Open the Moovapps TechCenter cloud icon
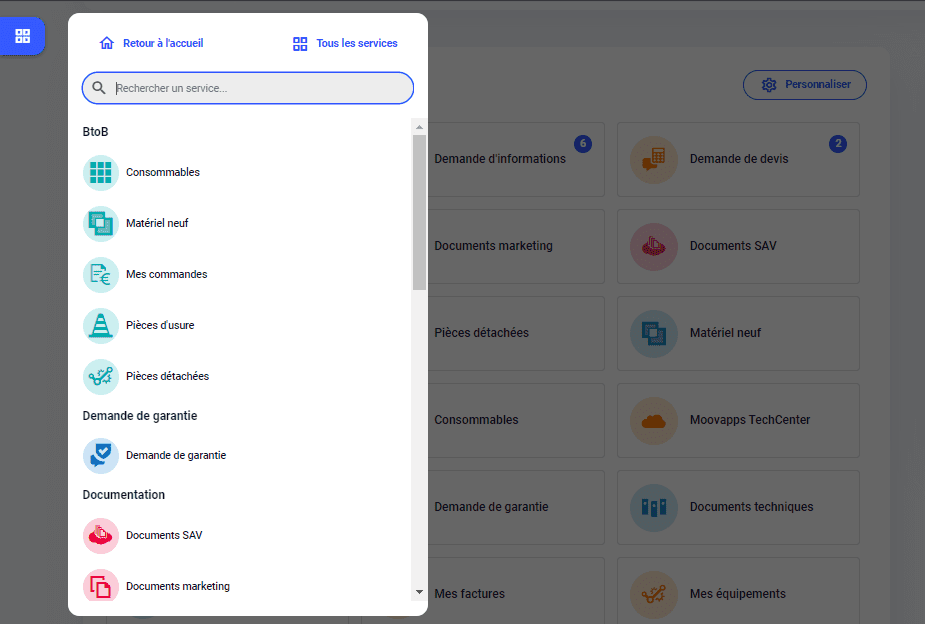 (653, 420)
